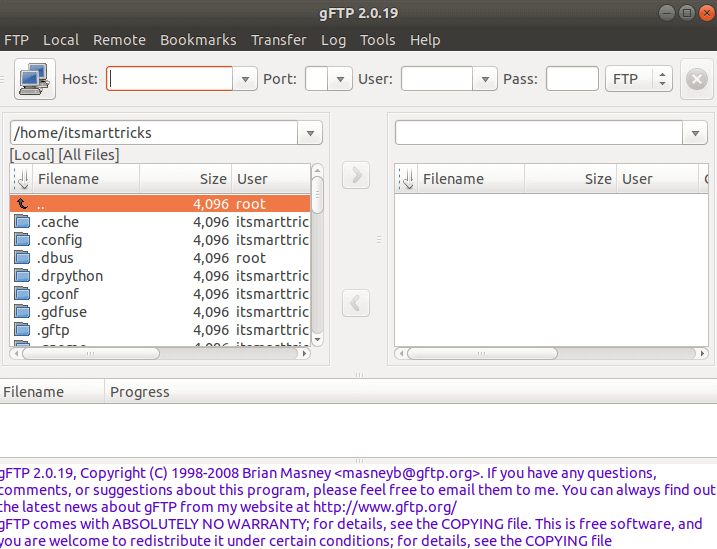Viewport: 717px width, 549px height.
Task: Select the .config filename text
Action: (x=59, y=240)
